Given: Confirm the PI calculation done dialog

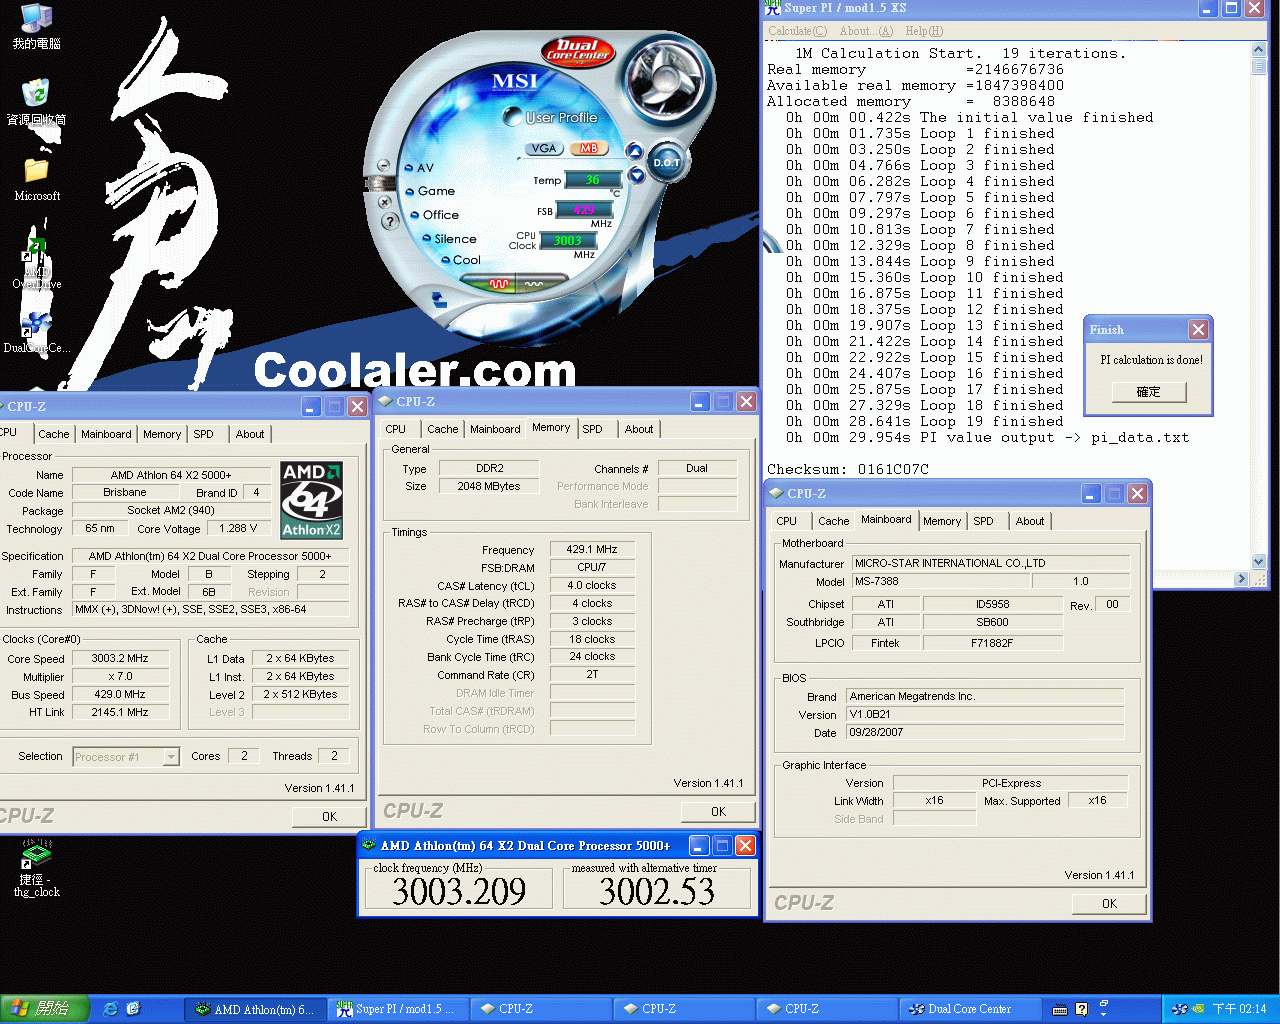Looking at the screenshot, I should (x=1148, y=392).
